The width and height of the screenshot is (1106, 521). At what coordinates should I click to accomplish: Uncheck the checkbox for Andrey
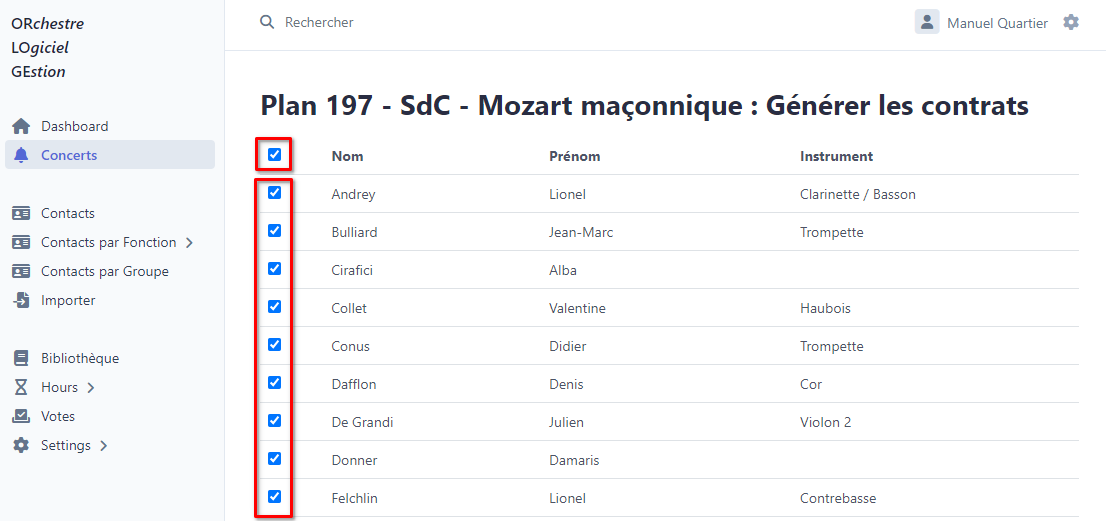click(274, 193)
